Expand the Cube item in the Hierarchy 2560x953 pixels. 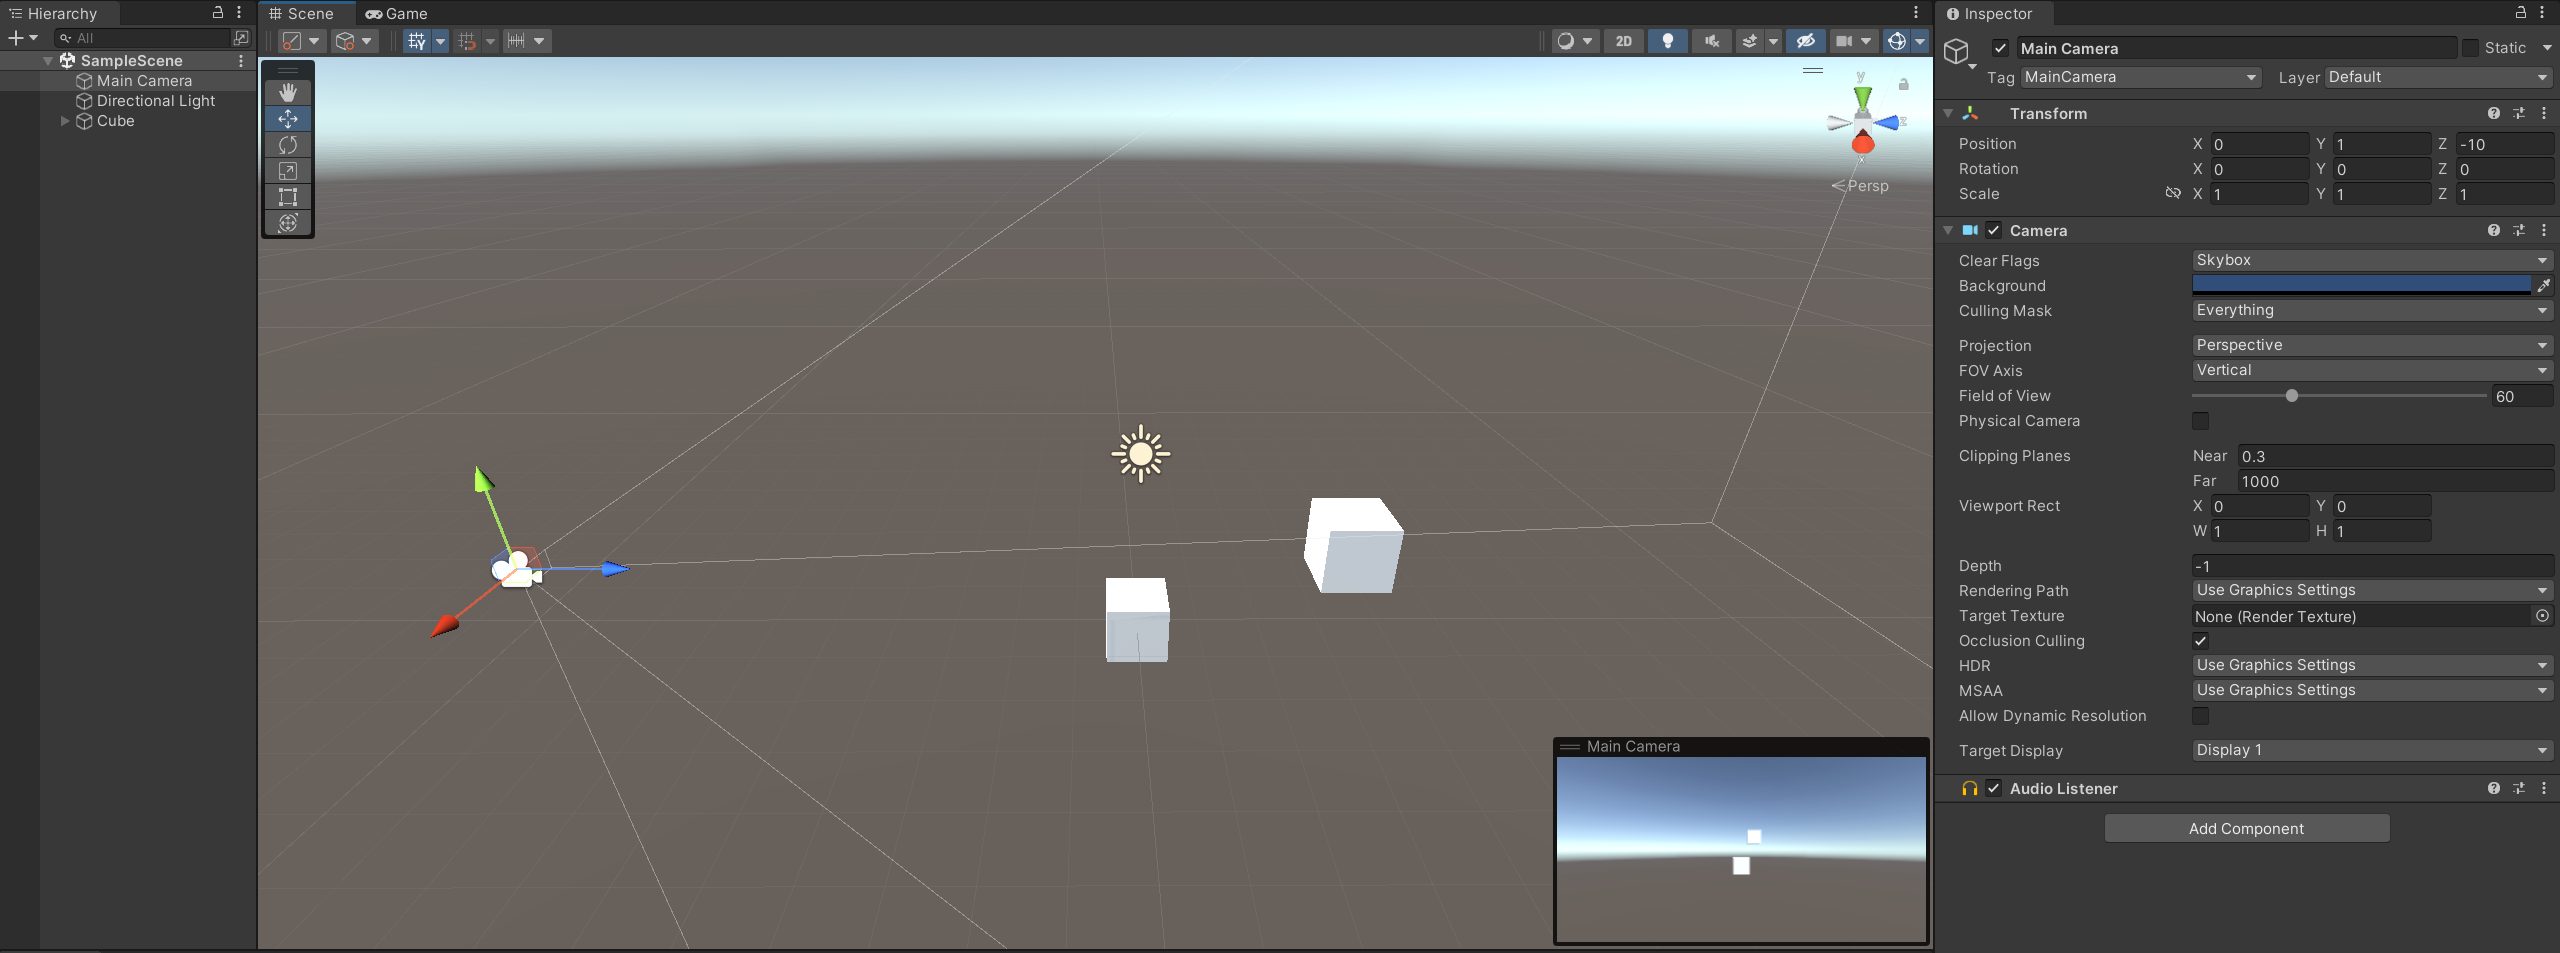click(x=66, y=121)
